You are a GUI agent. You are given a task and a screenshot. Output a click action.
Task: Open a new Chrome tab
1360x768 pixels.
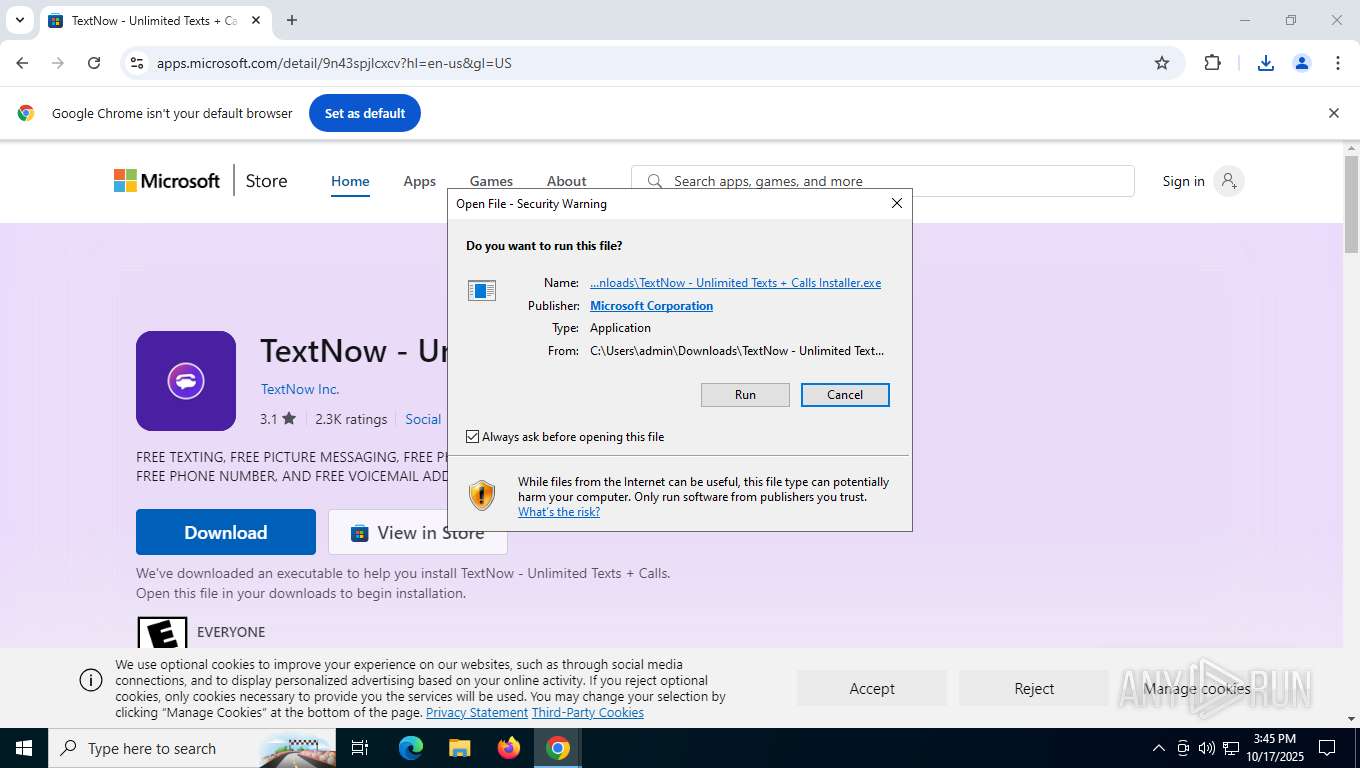pos(292,20)
